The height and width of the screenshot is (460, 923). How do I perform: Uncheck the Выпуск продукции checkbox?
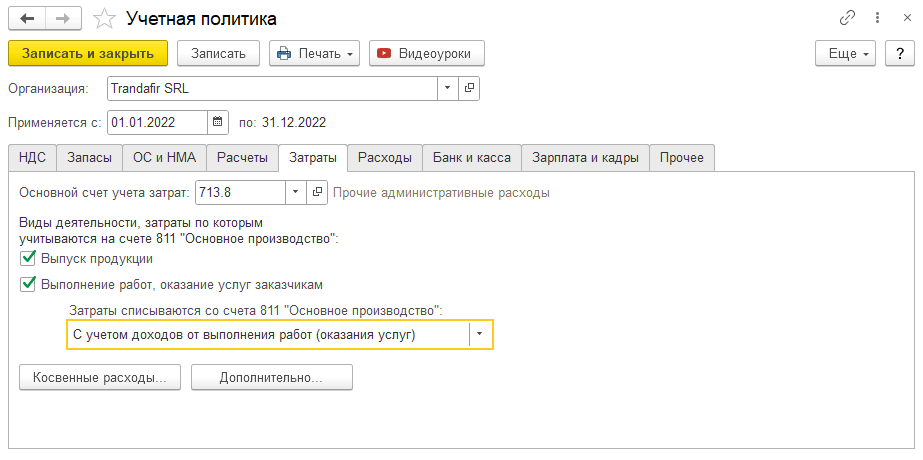(x=28, y=259)
